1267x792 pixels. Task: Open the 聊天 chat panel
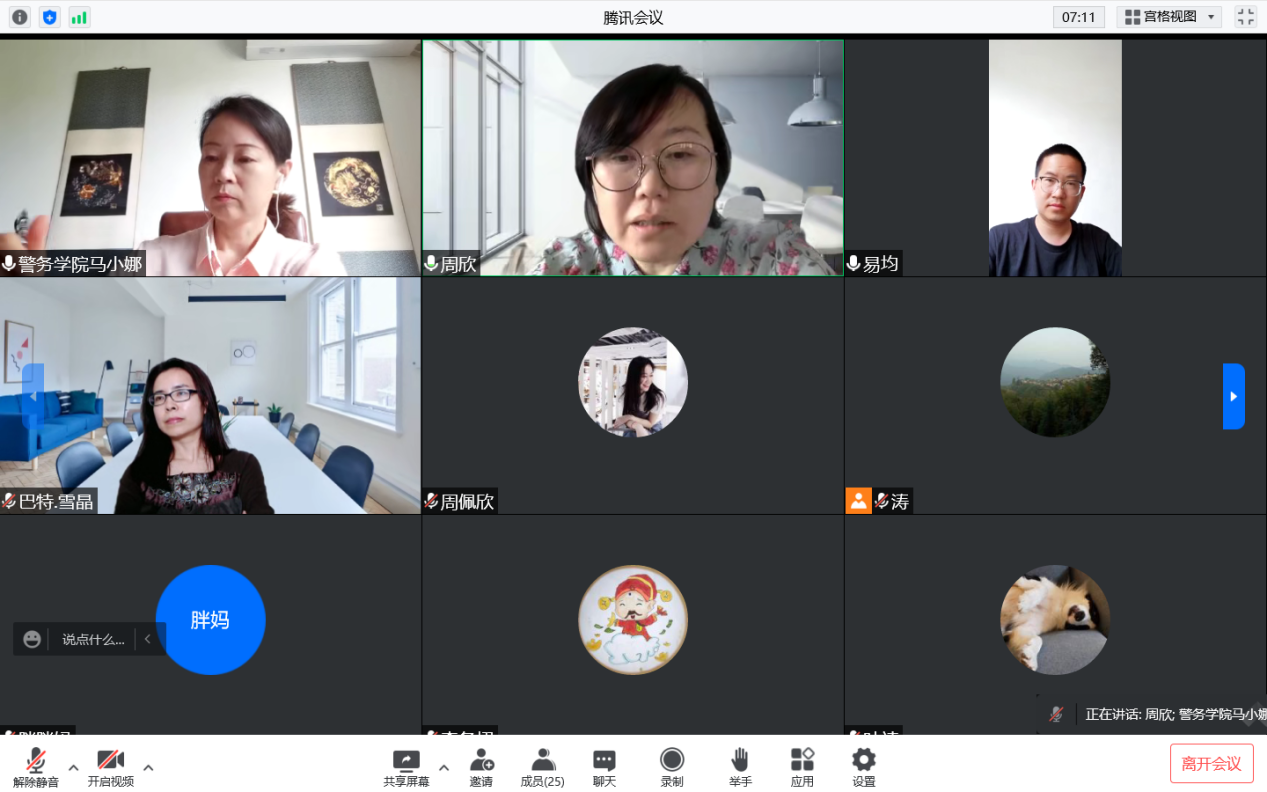(604, 767)
